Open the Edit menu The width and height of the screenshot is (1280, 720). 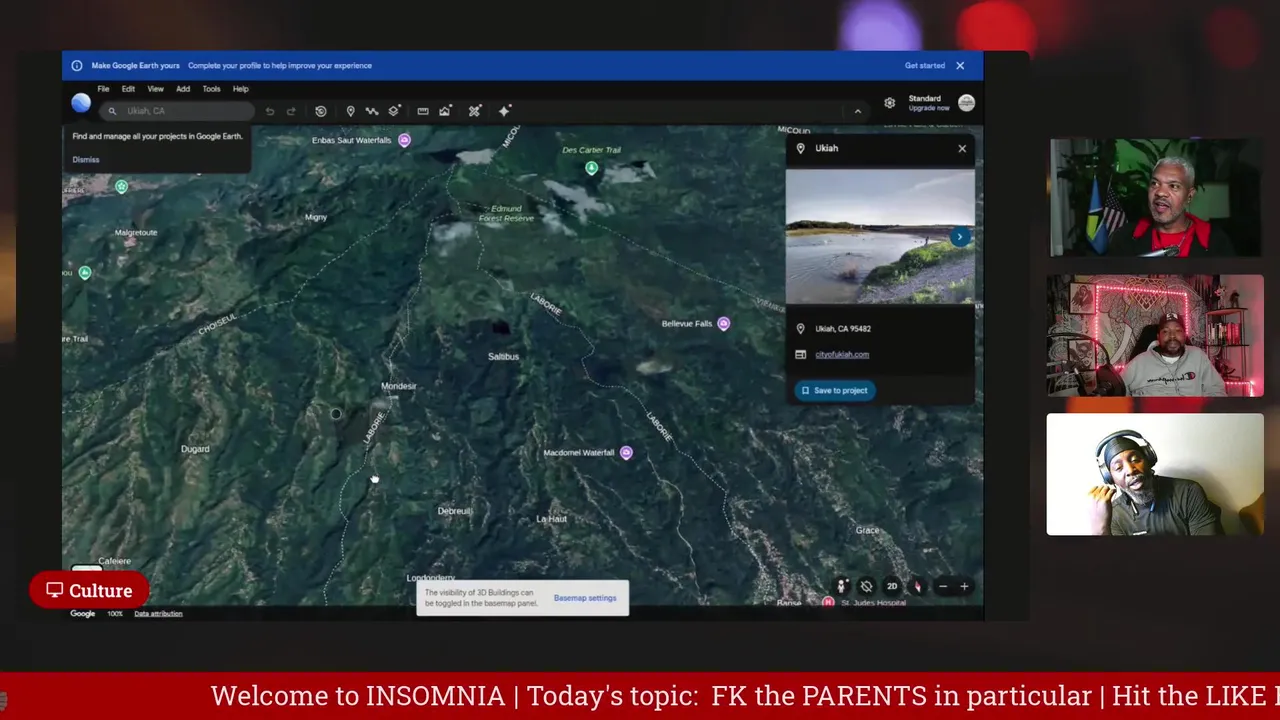click(x=128, y=89)
